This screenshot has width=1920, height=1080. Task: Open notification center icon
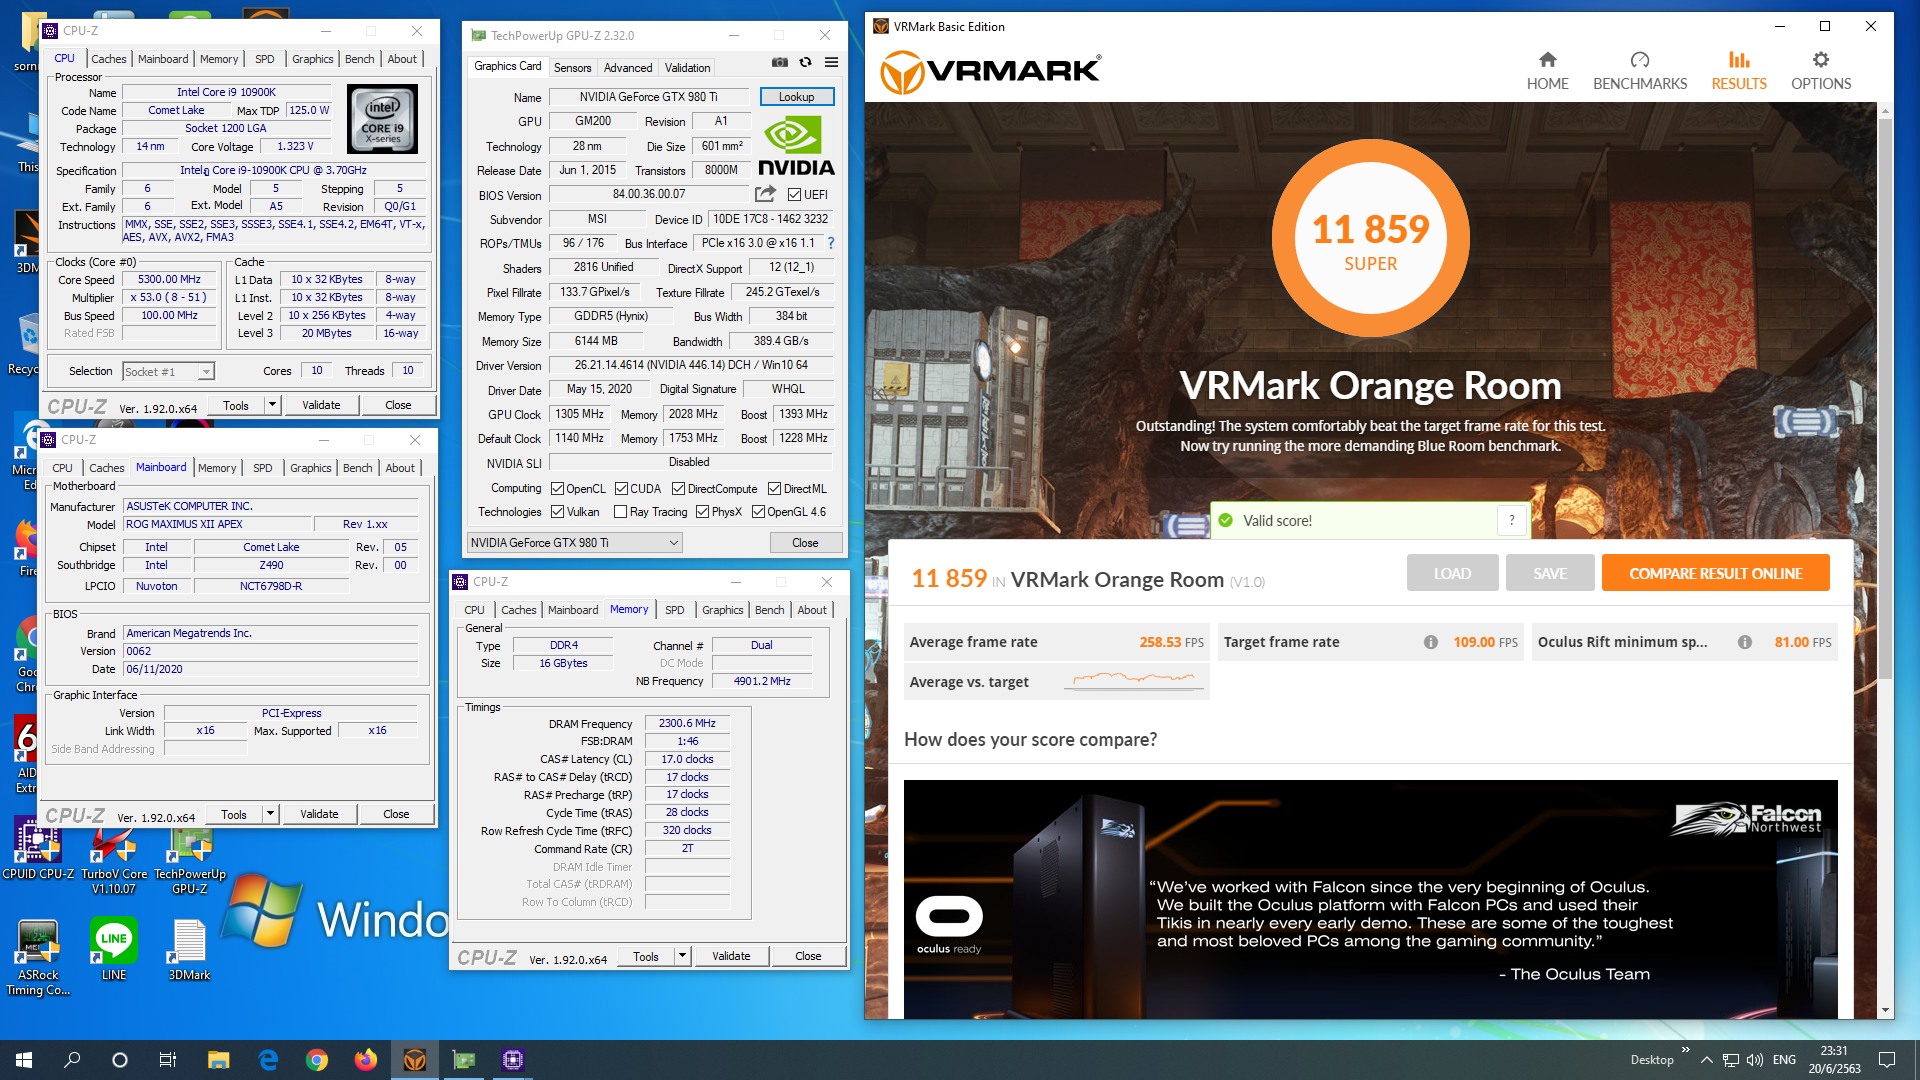pyautogui.click(x=1887, y=1060)
